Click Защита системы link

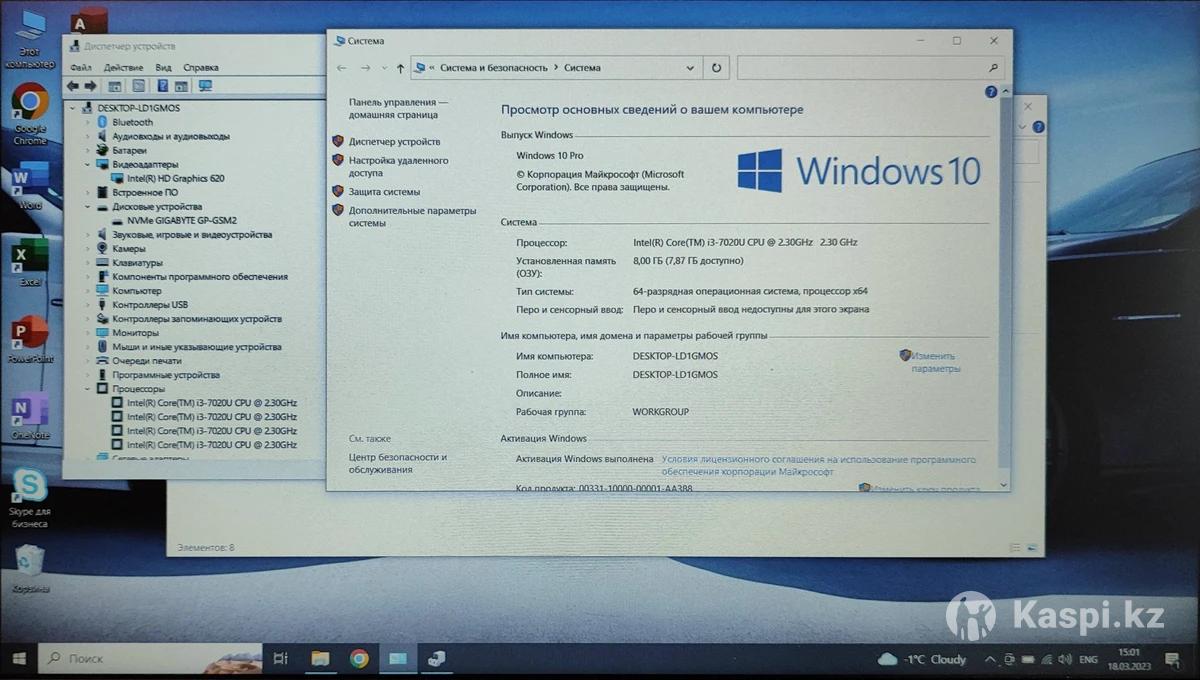click(384, 191)
